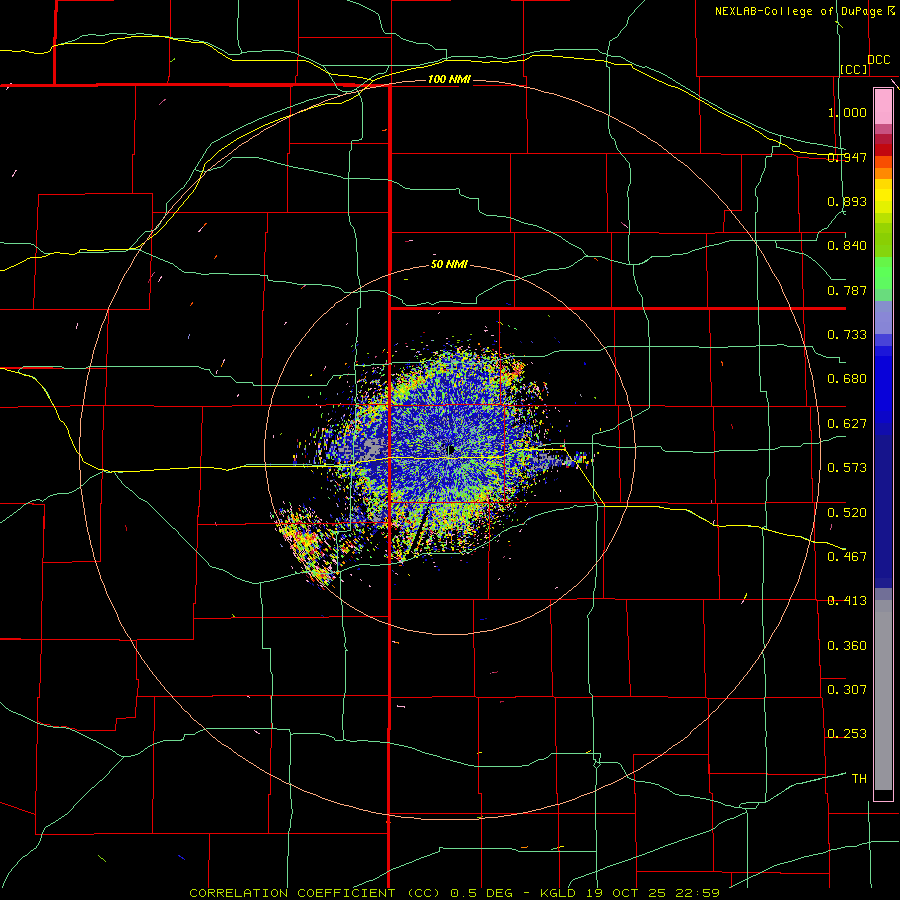Click the KGLD radar site marker at the echo center

pyautogui.click(x=451, y=449)
